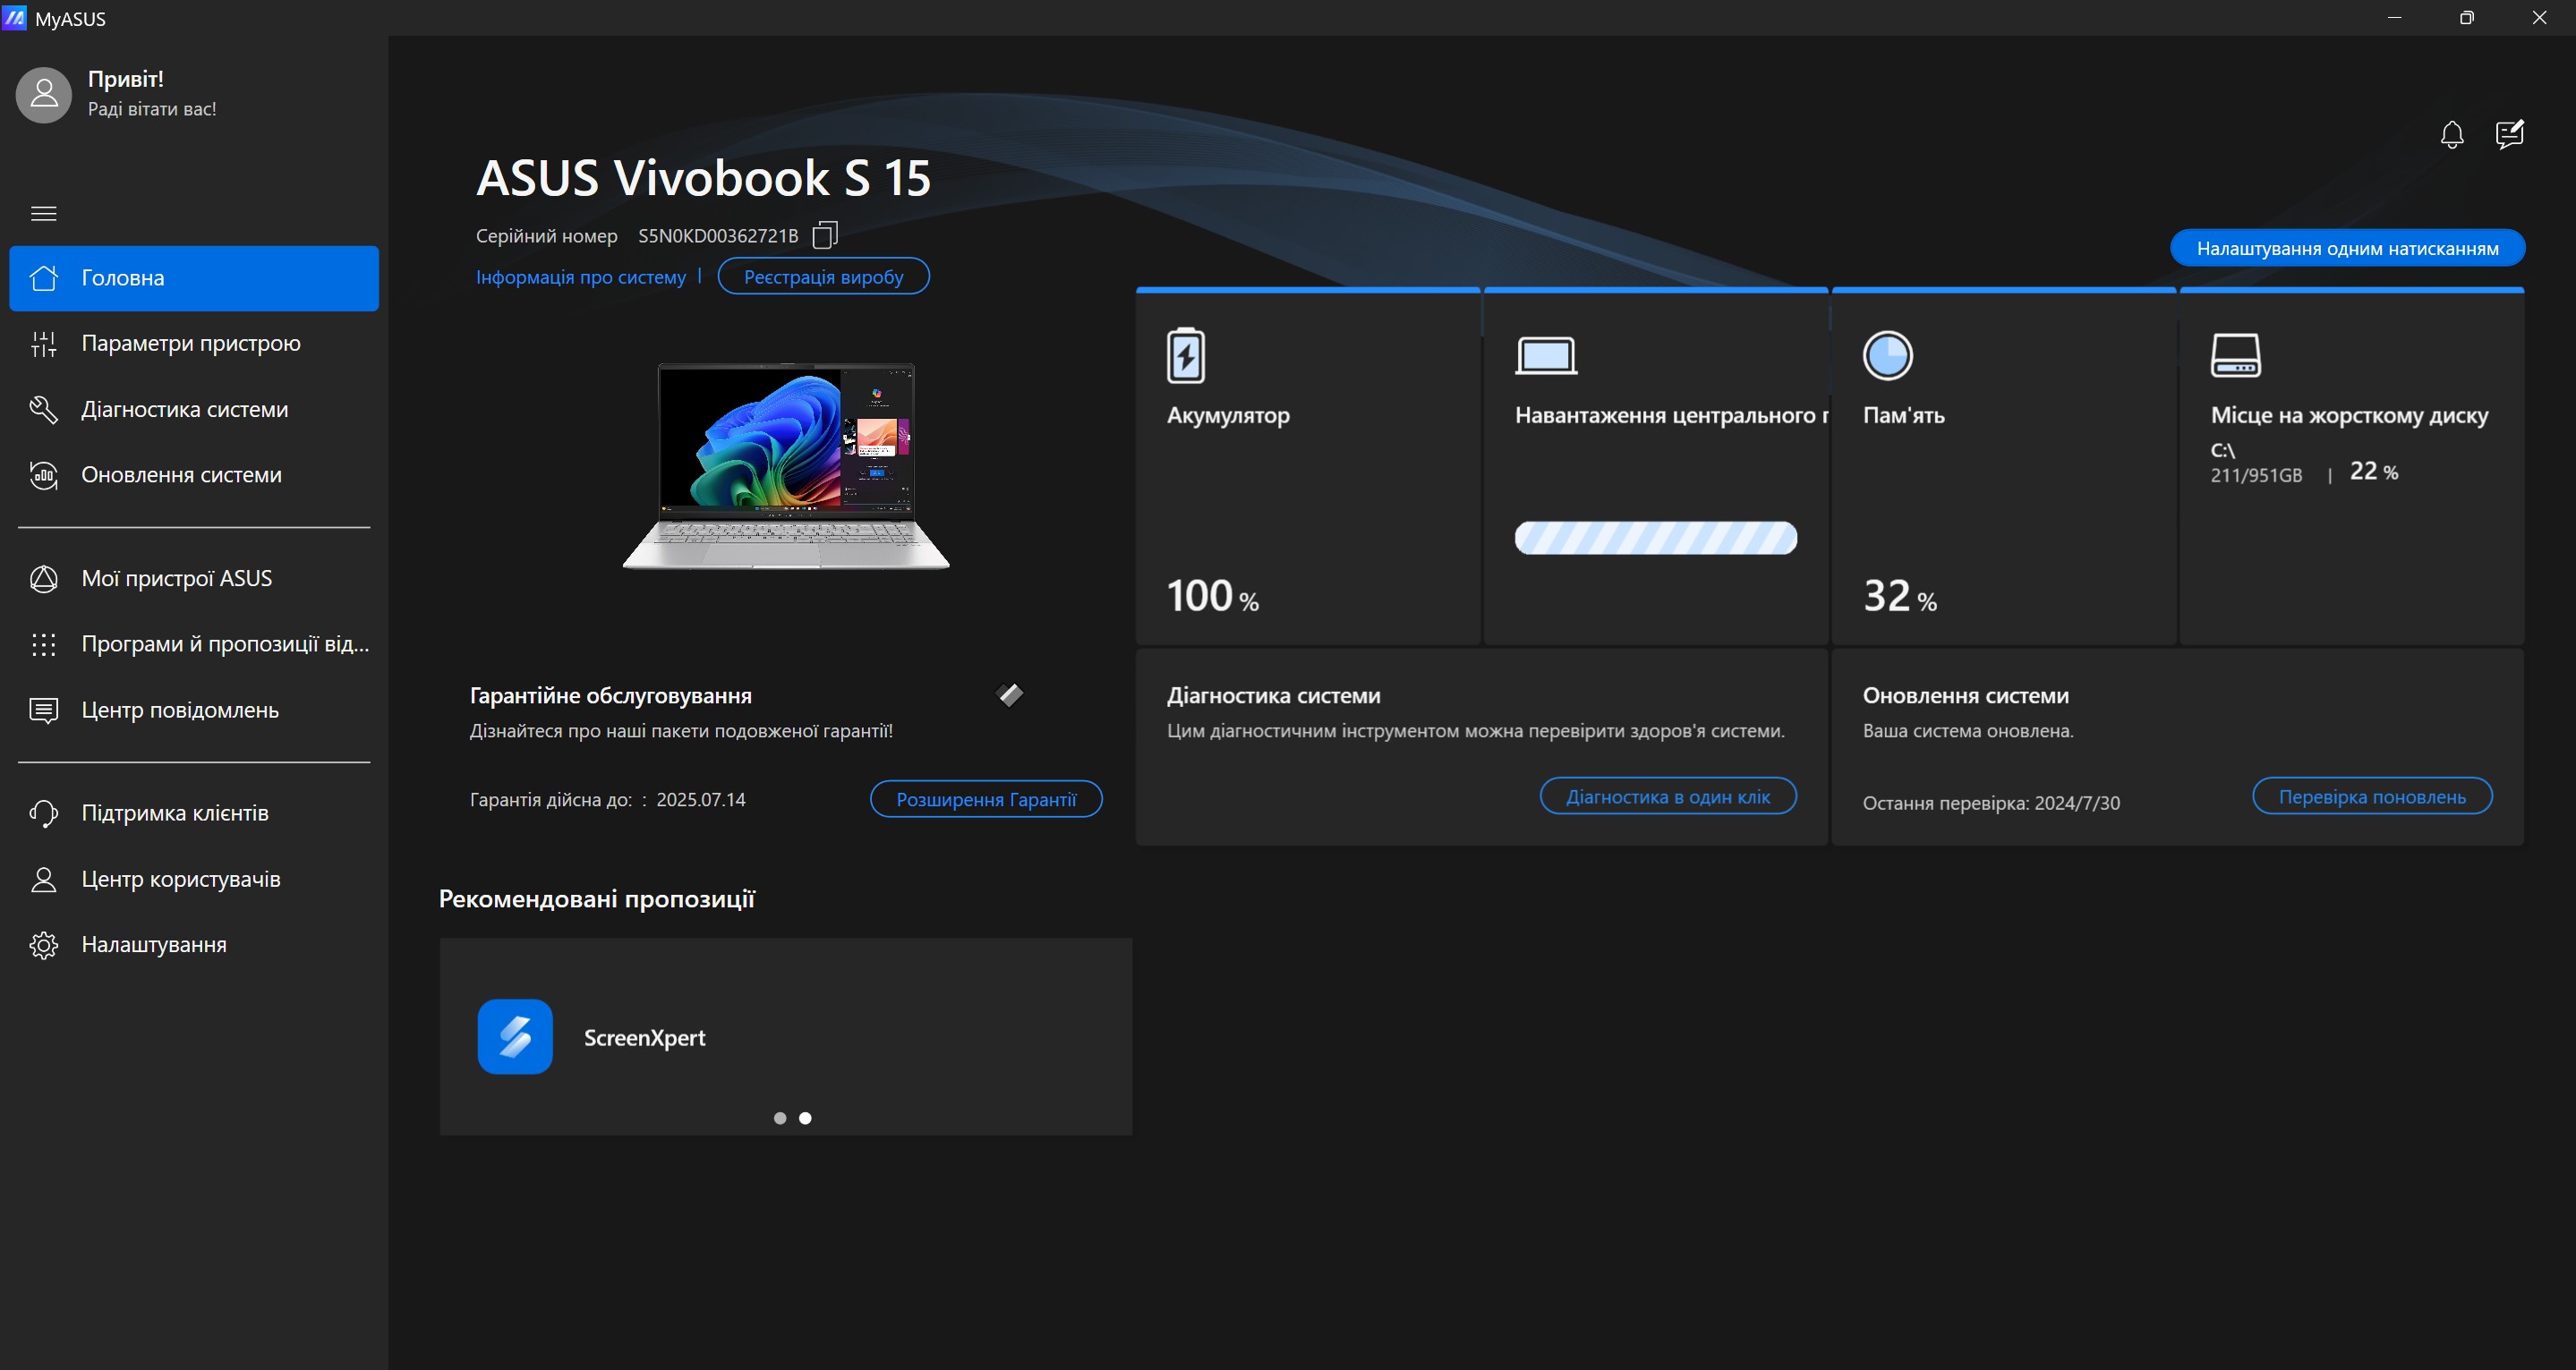Click the warranty tag icon
Image resolution: width=2576 pixels, height=1370 pixels.
[x=1010, y=694]
